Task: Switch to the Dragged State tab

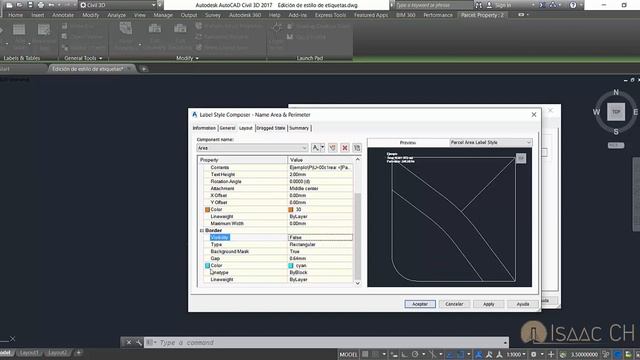Action: (x=271, y=128)
